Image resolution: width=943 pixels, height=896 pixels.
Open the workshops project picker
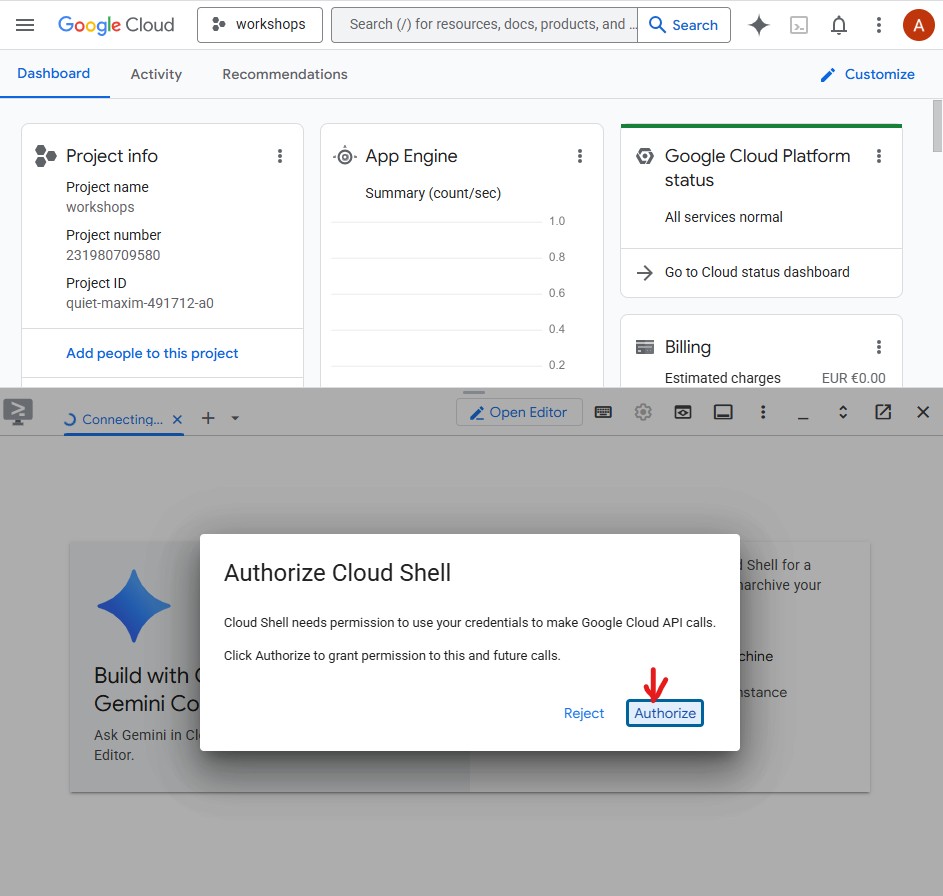point(260,25)
